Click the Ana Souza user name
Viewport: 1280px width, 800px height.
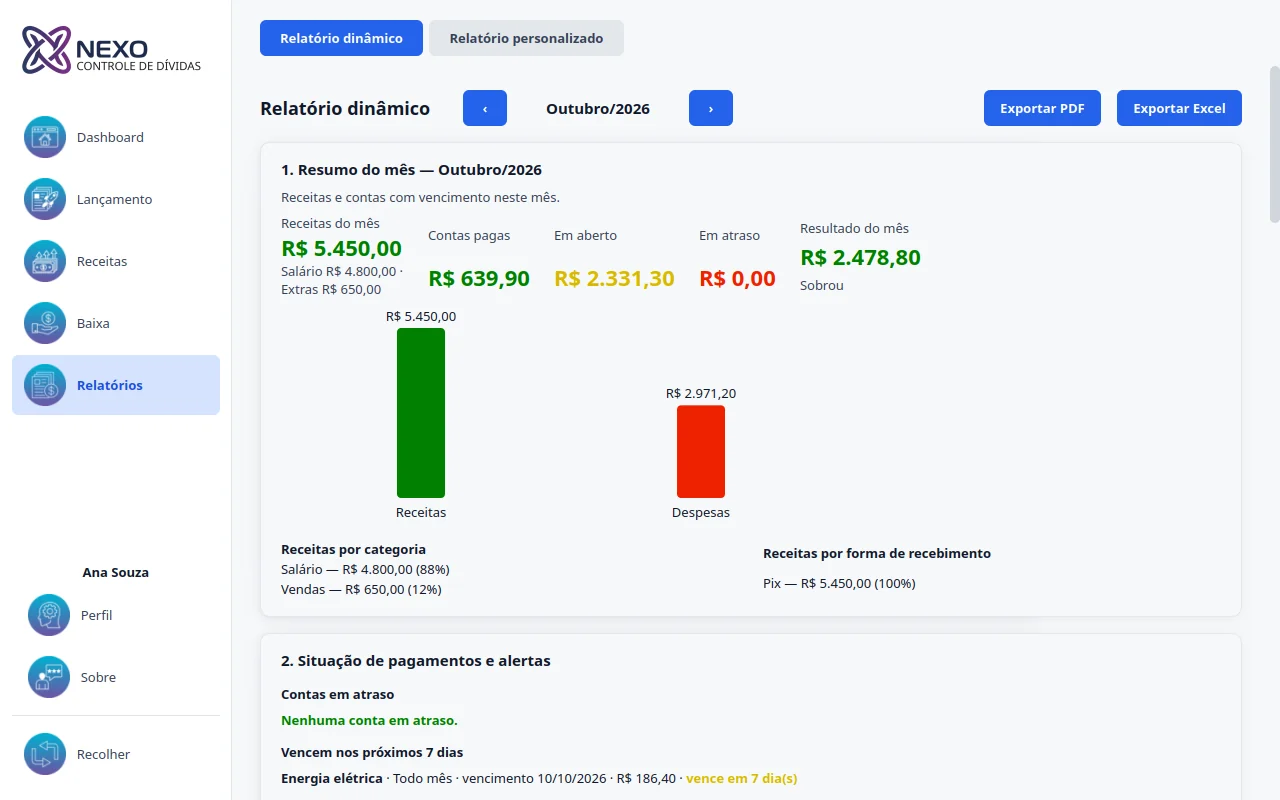point(116,573)
